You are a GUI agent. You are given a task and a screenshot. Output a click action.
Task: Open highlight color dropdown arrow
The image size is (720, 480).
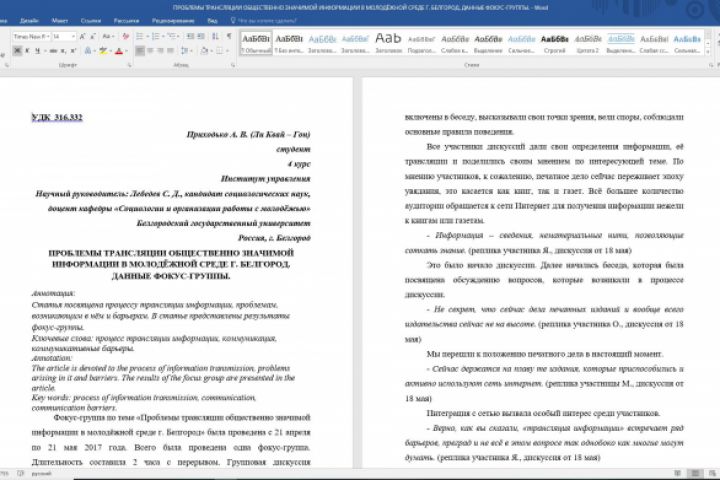(111, 51)
